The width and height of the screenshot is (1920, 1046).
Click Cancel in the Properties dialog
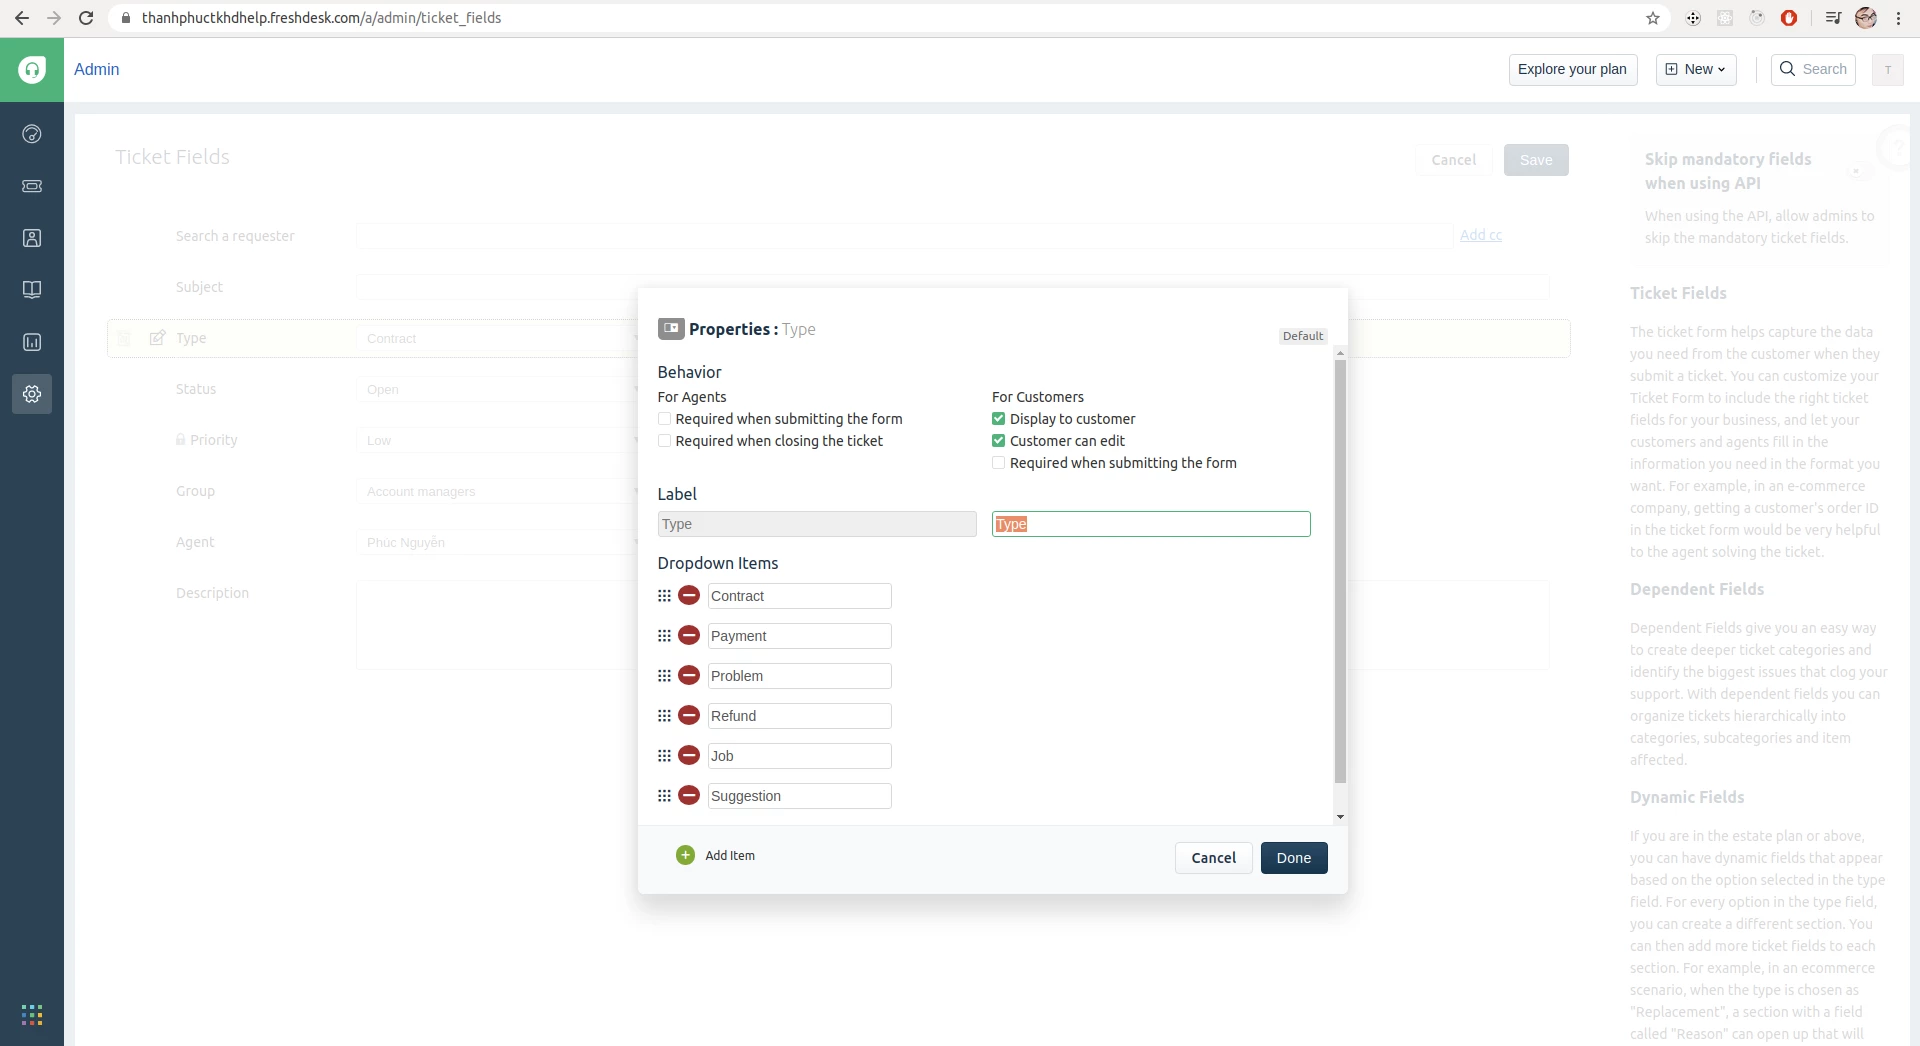click(x=1214, y=858)
